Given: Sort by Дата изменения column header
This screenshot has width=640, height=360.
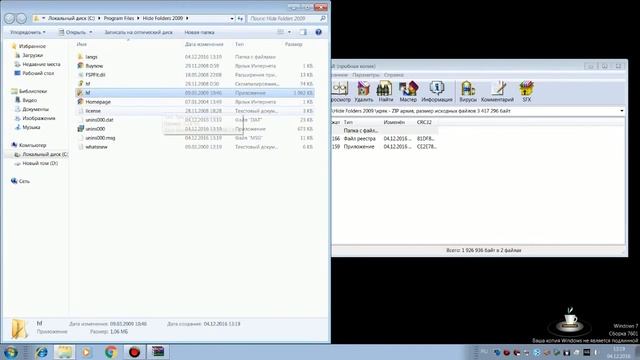Looking at the screenshot, I should 204,44.
